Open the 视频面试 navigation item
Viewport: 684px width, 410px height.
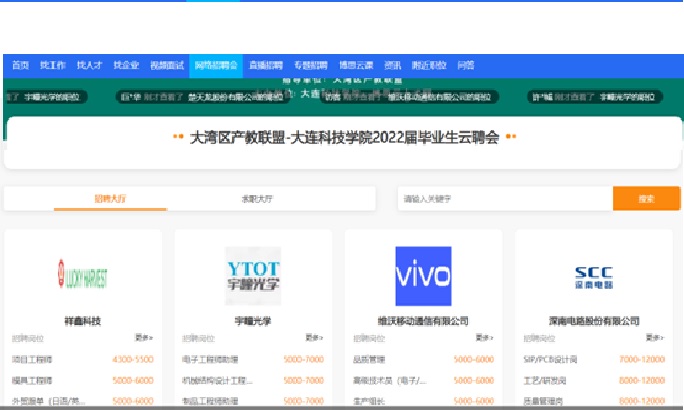[x=168, y=65]
